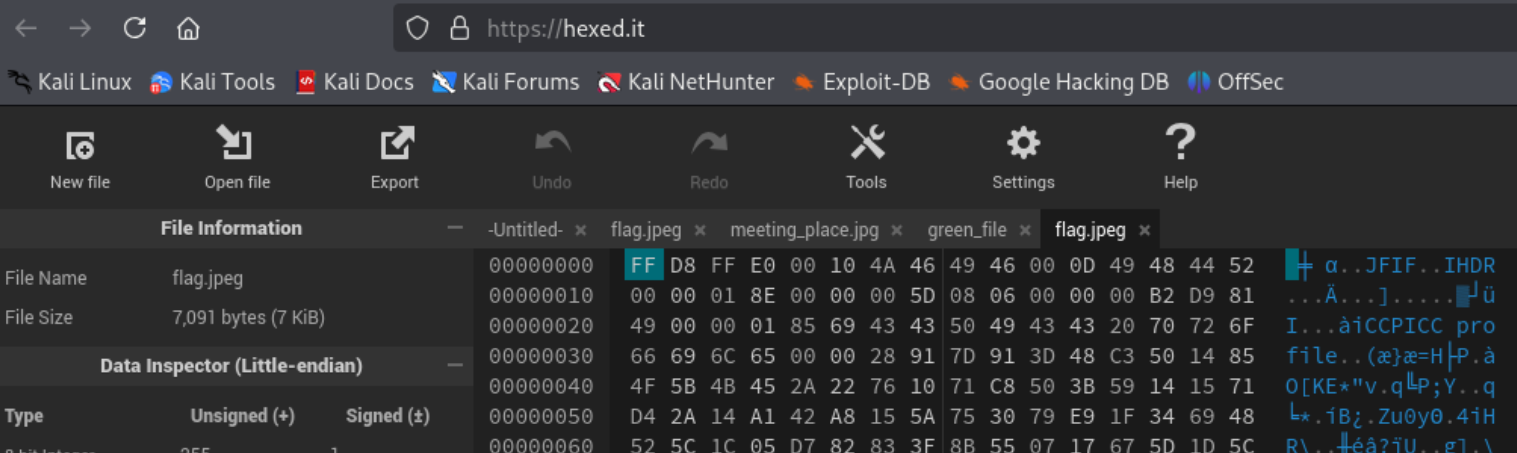Click the Type column header

click(x=24, y=416)
